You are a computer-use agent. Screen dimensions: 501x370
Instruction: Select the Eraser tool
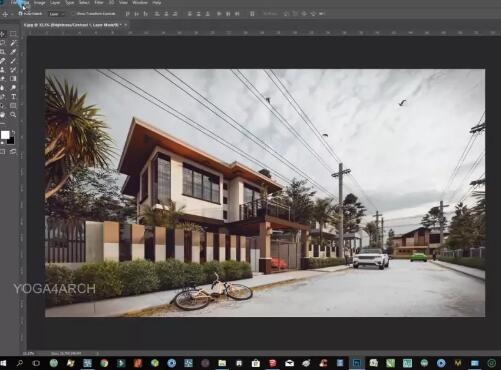tap(2, 79)
